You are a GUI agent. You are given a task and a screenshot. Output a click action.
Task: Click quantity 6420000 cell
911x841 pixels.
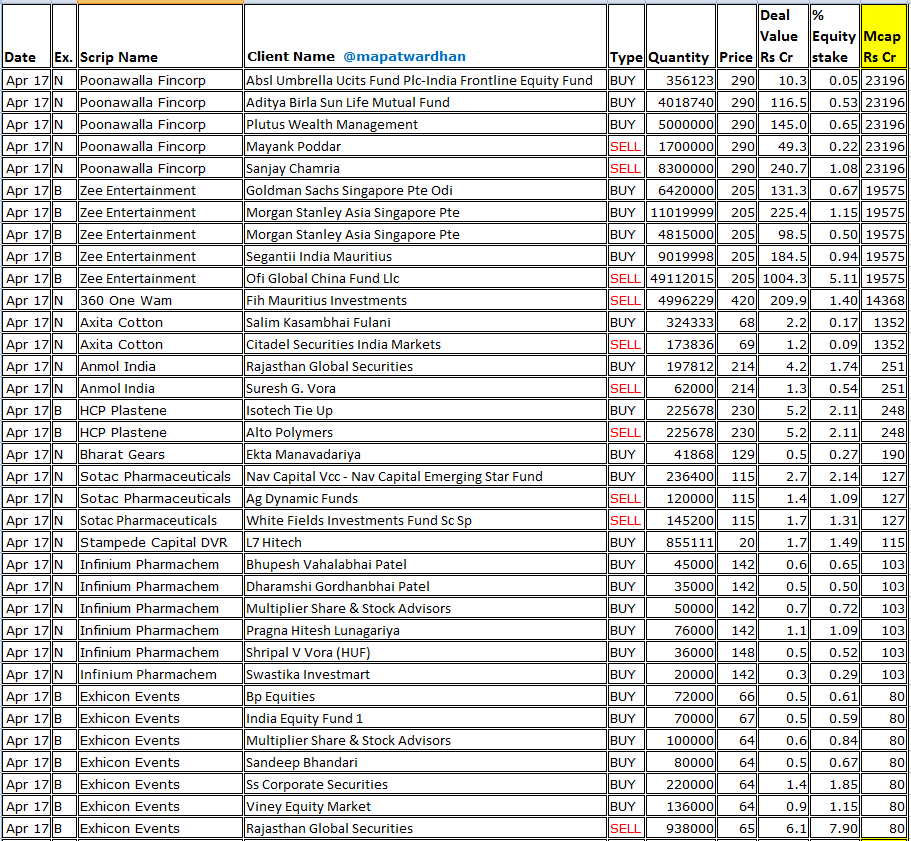(680, 191)
